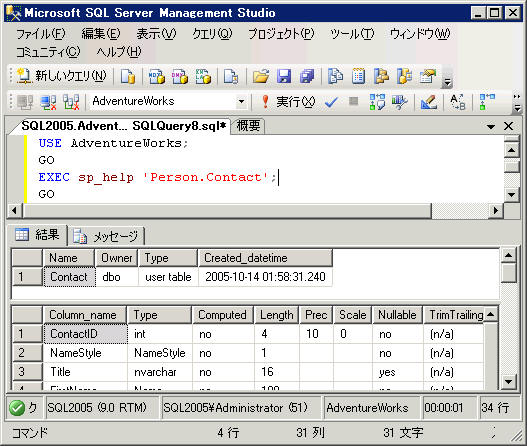Open the コミュニティ(C) menu
This screenshot has width=527, height=446.
point(48,52)
